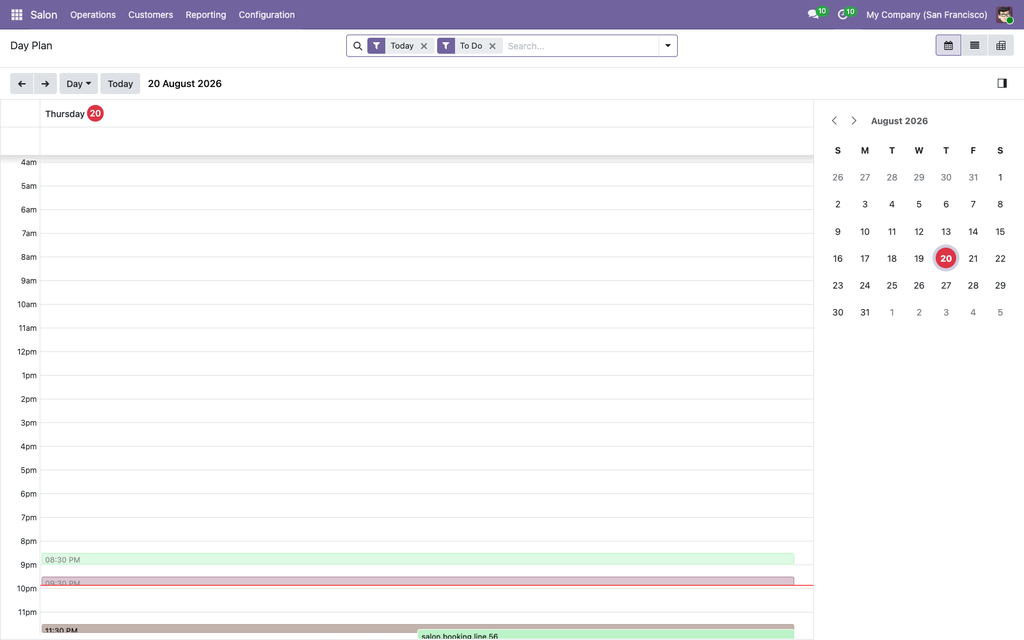The width and height of the screenshot is (1024, 640).
Task: Switch to list view
Action: click(x=974, y=46)
